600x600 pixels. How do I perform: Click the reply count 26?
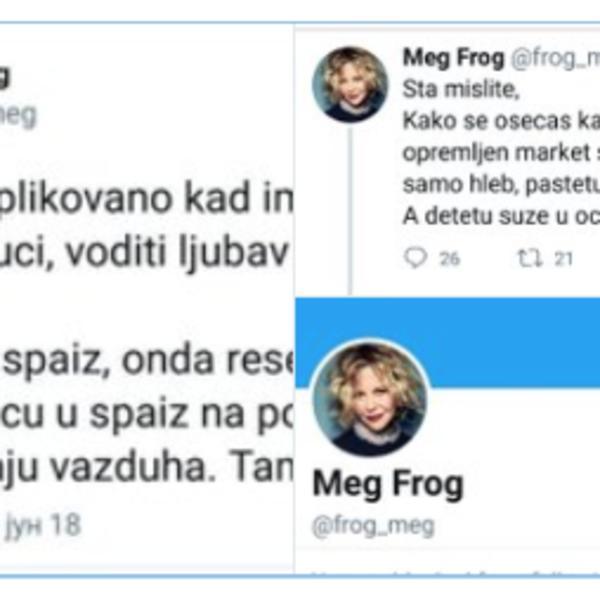(x=449, y=259)
